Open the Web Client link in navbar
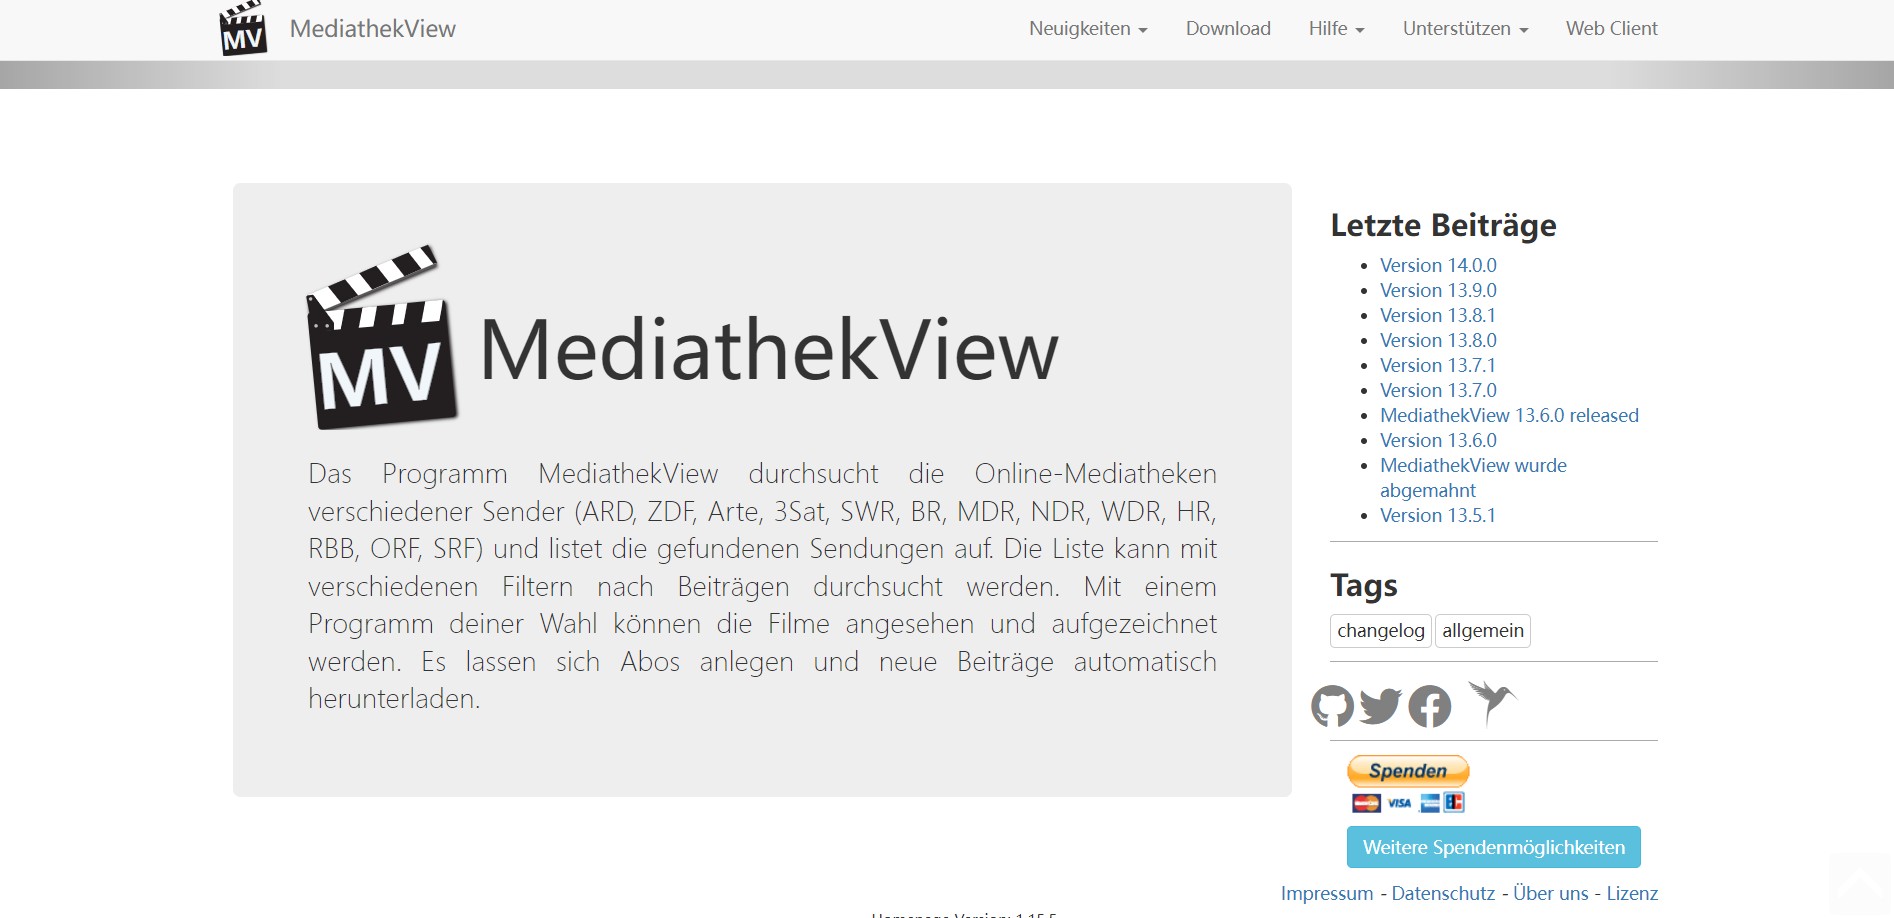The height and width of the screenshot is (918, 1894). tap(1611, 29)
